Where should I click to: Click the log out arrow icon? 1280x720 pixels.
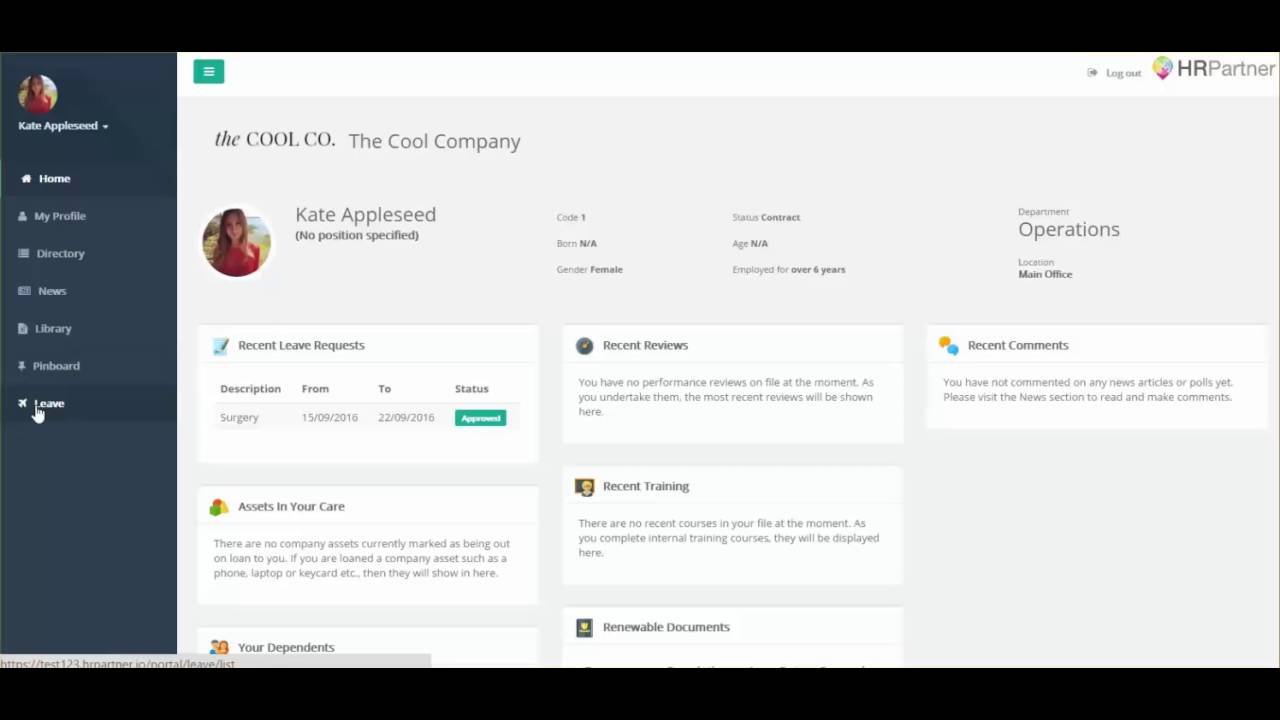pos(1092,73)
